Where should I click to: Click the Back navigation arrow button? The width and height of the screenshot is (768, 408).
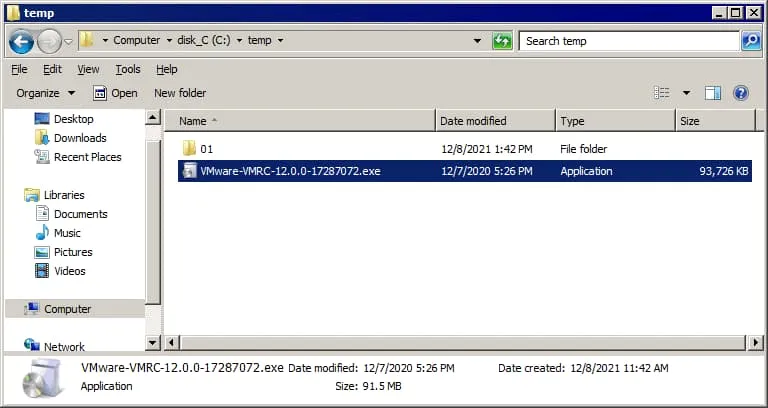tap(21, 41)
